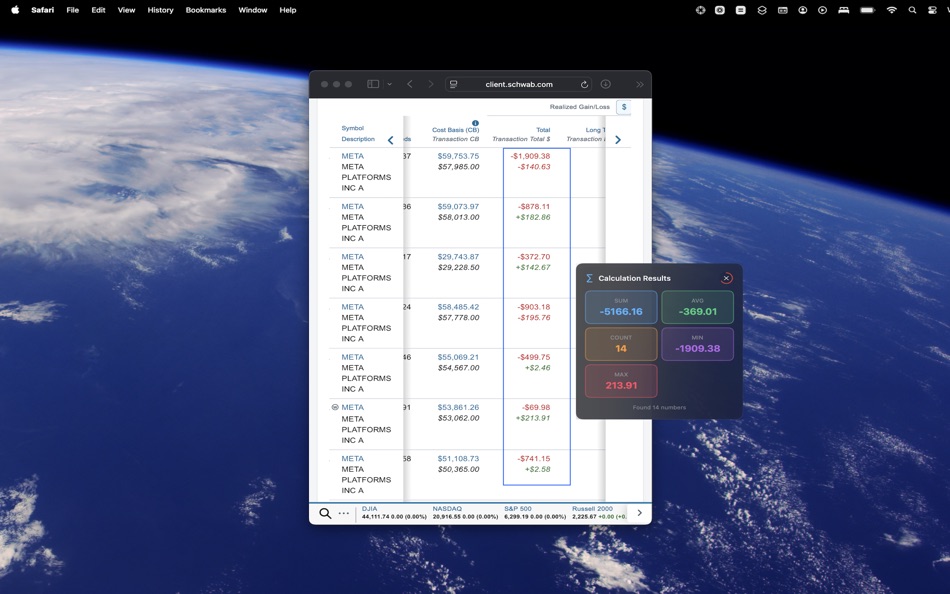Select the +$213.91 transaction total
Screen dimensions: 950x594
(533, 418)
